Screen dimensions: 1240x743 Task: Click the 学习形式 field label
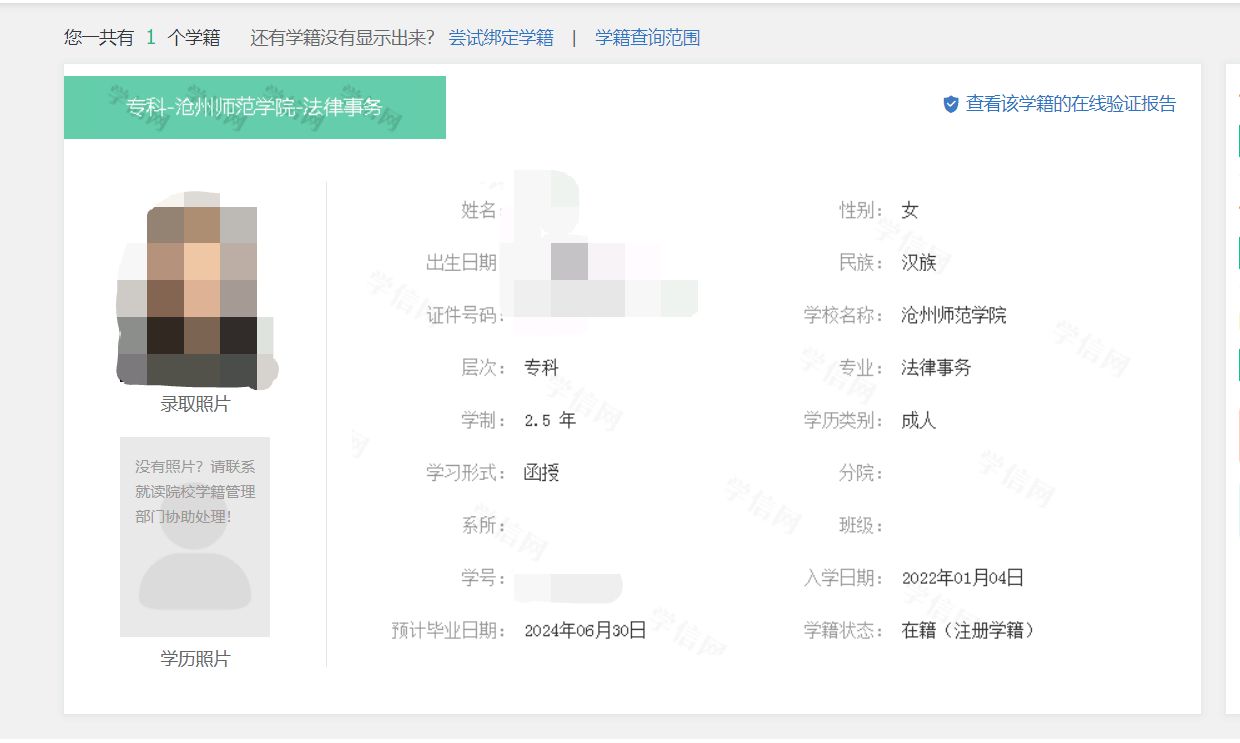[x=465, y=473]
